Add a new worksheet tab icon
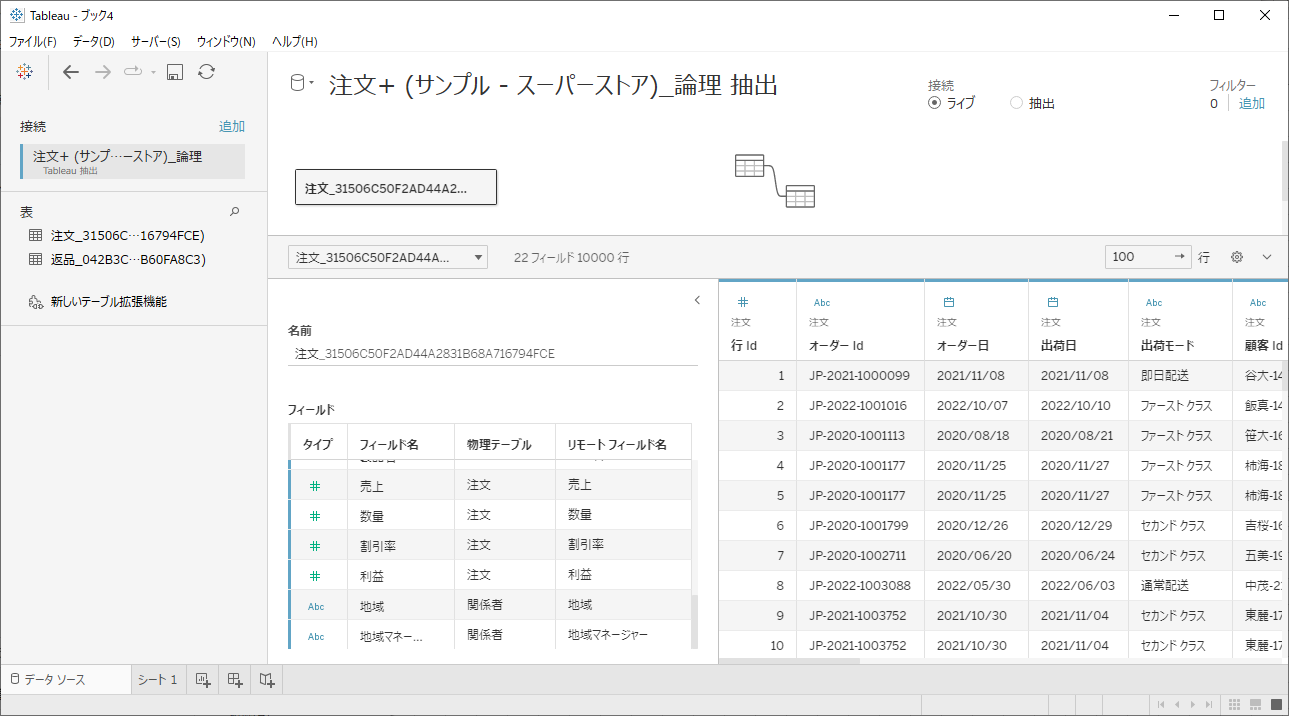 pos(202,680)
